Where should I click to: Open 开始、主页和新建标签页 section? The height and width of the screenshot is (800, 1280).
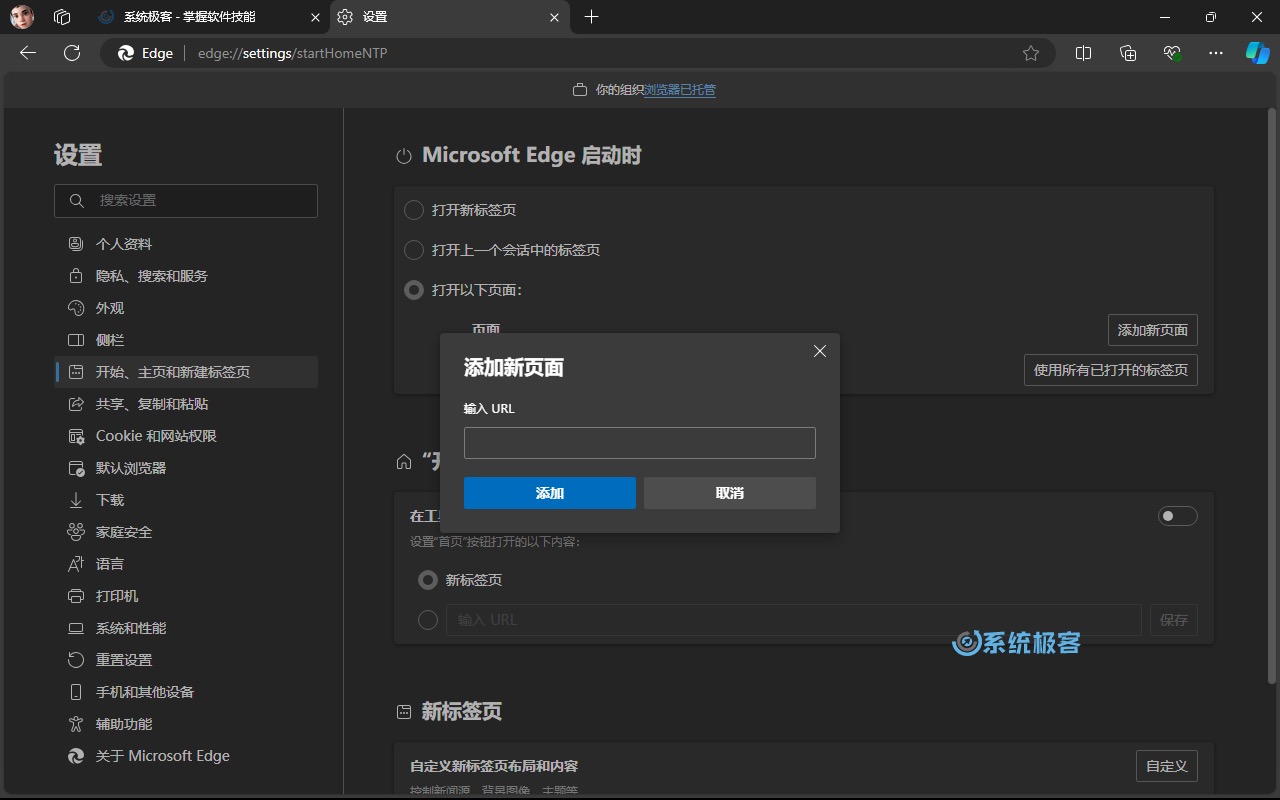[x=186, y=372]
